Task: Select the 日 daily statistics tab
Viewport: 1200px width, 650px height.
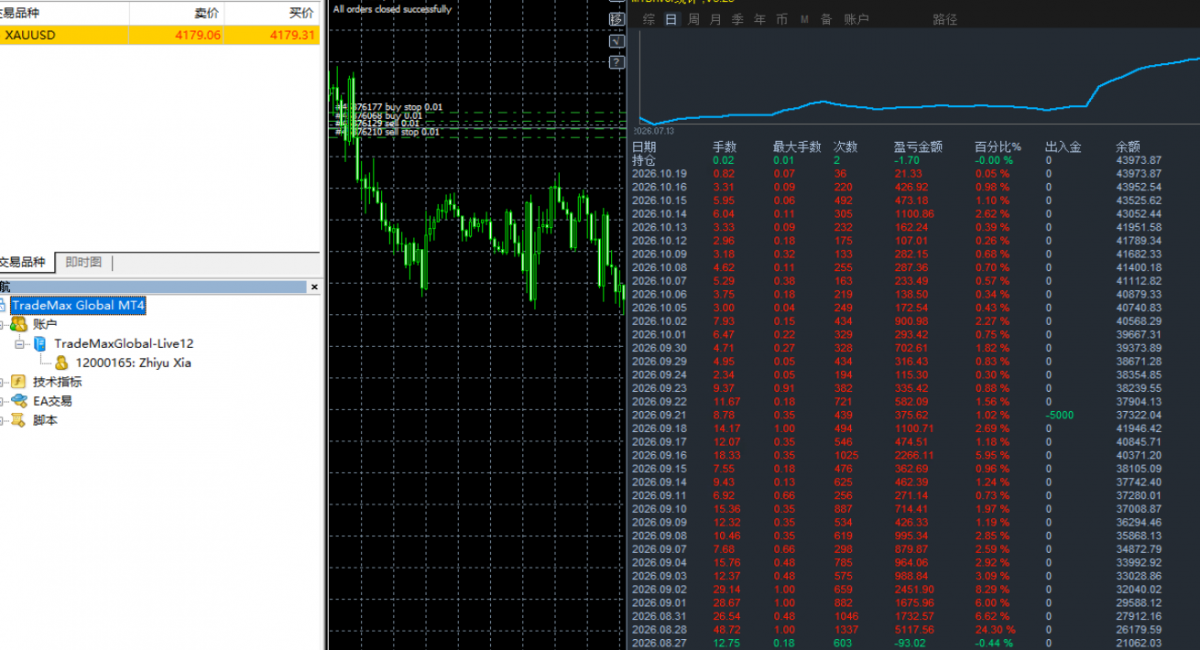Action: [x=670, y=19]
